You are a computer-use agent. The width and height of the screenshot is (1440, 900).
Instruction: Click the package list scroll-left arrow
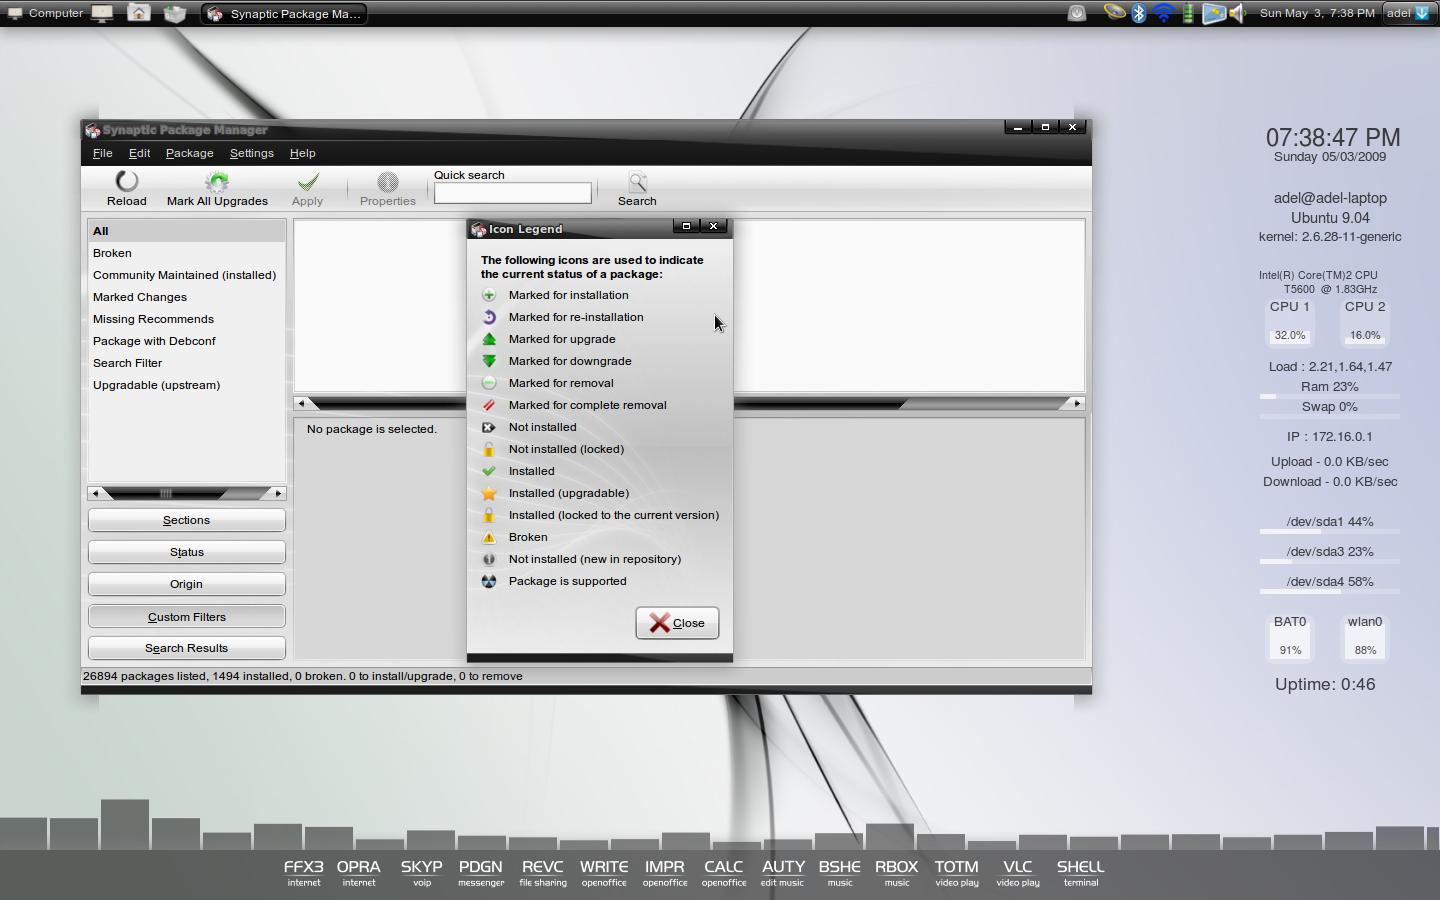click(x=301, y=403)
